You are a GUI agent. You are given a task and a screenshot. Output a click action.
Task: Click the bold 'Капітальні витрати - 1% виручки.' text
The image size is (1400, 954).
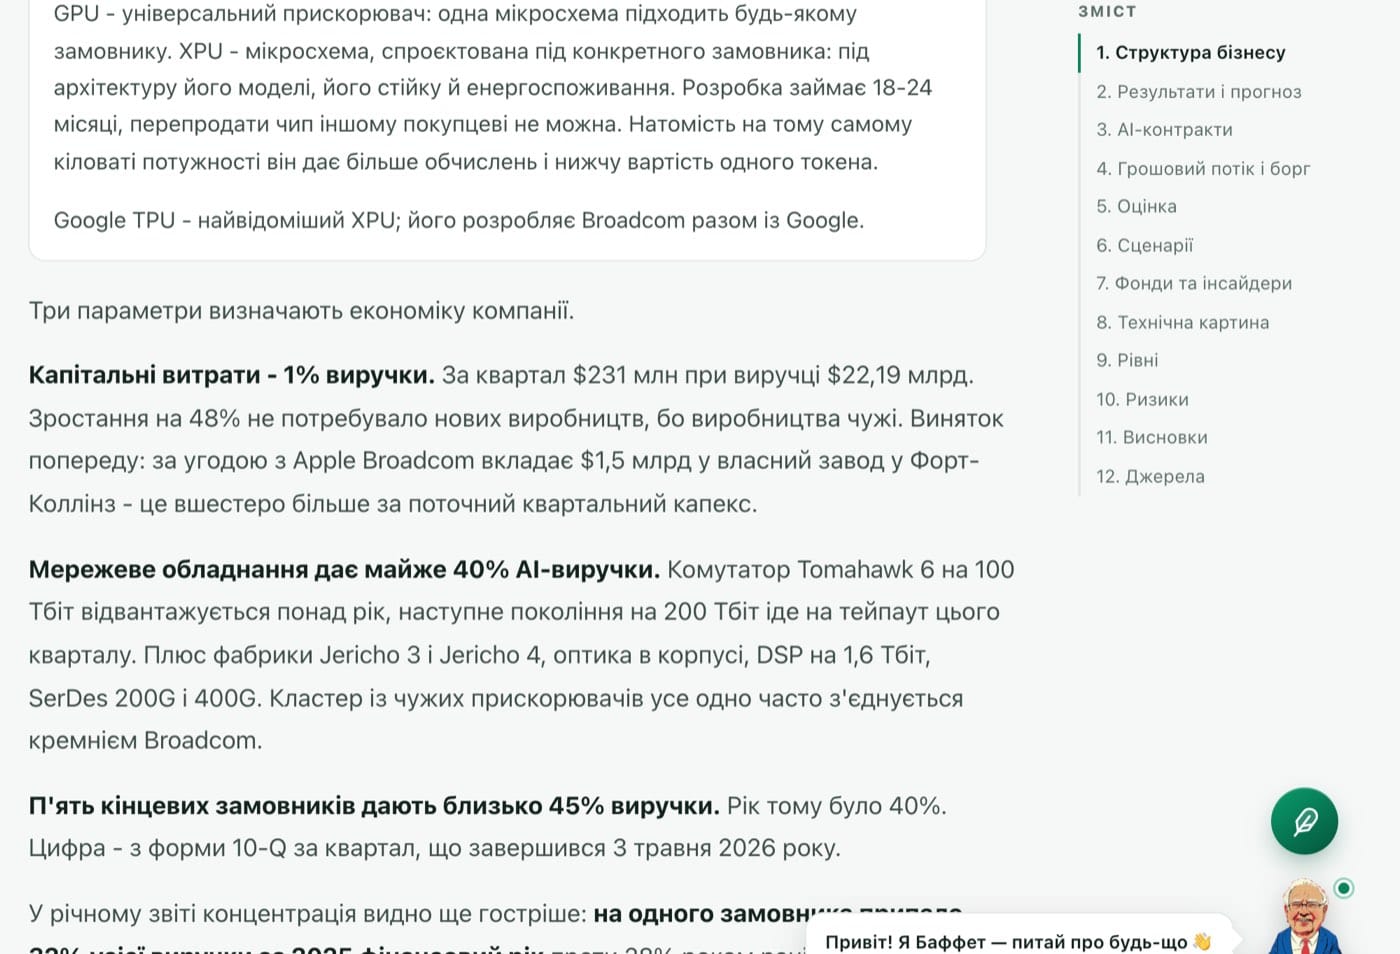(x=231, y=375)
